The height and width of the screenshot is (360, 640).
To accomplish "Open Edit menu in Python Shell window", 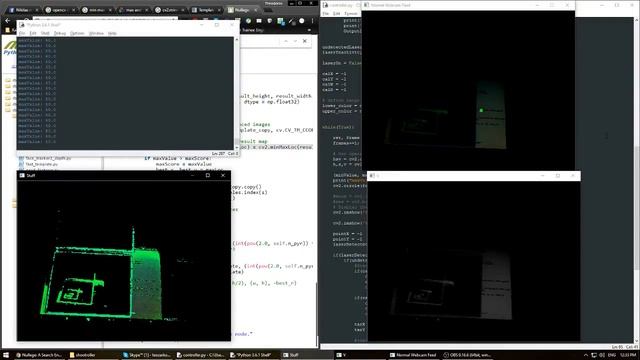I will tap(33, 33).
